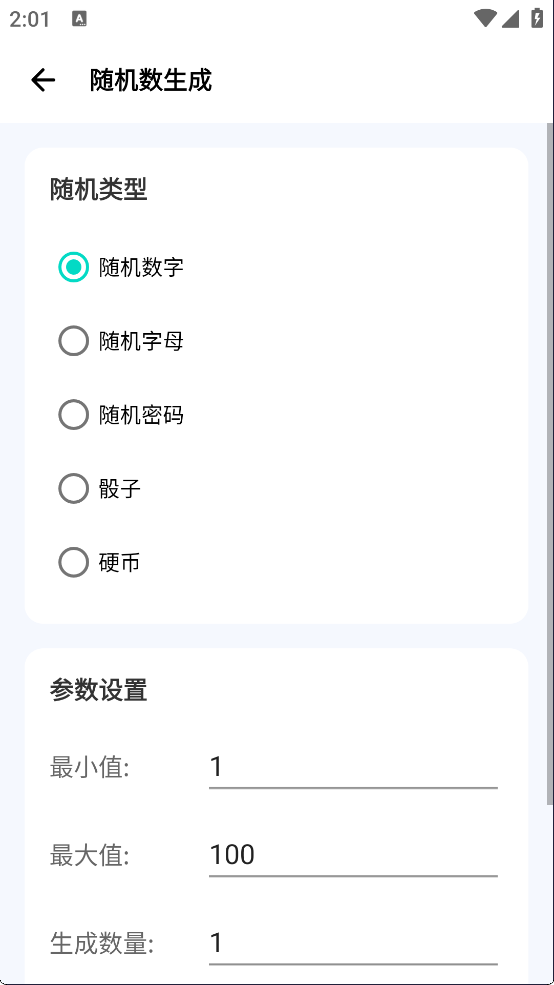Go back using the arrow icon
This screenshot has height=985, width=554.
(43, 80)
